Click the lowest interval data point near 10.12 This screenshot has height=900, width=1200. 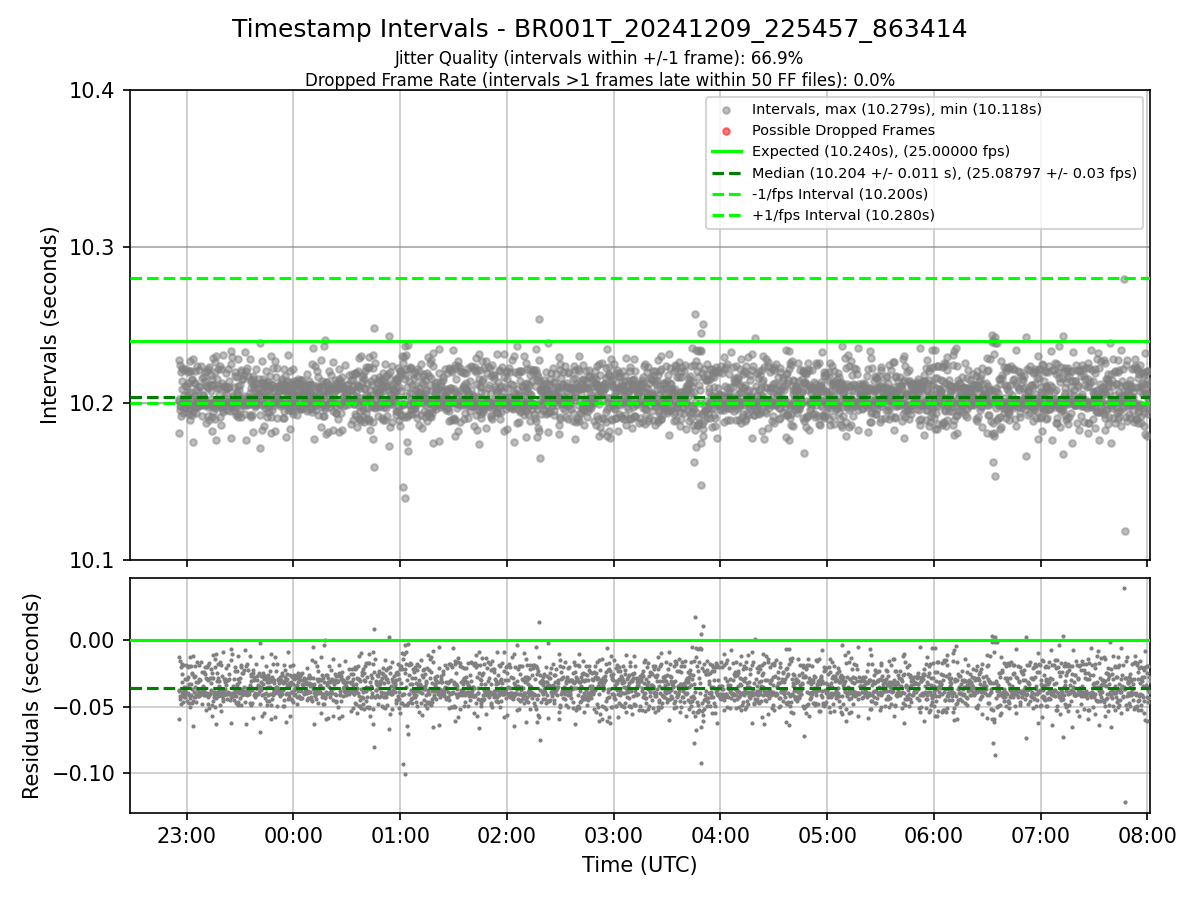pyautogui.click(x=1125, y=531)
